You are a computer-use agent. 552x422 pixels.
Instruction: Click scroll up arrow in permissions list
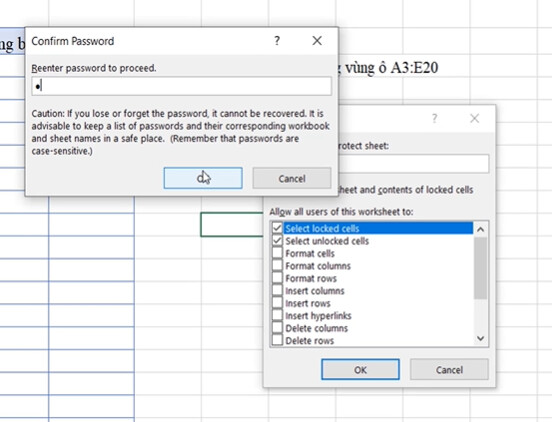(481, 229)
